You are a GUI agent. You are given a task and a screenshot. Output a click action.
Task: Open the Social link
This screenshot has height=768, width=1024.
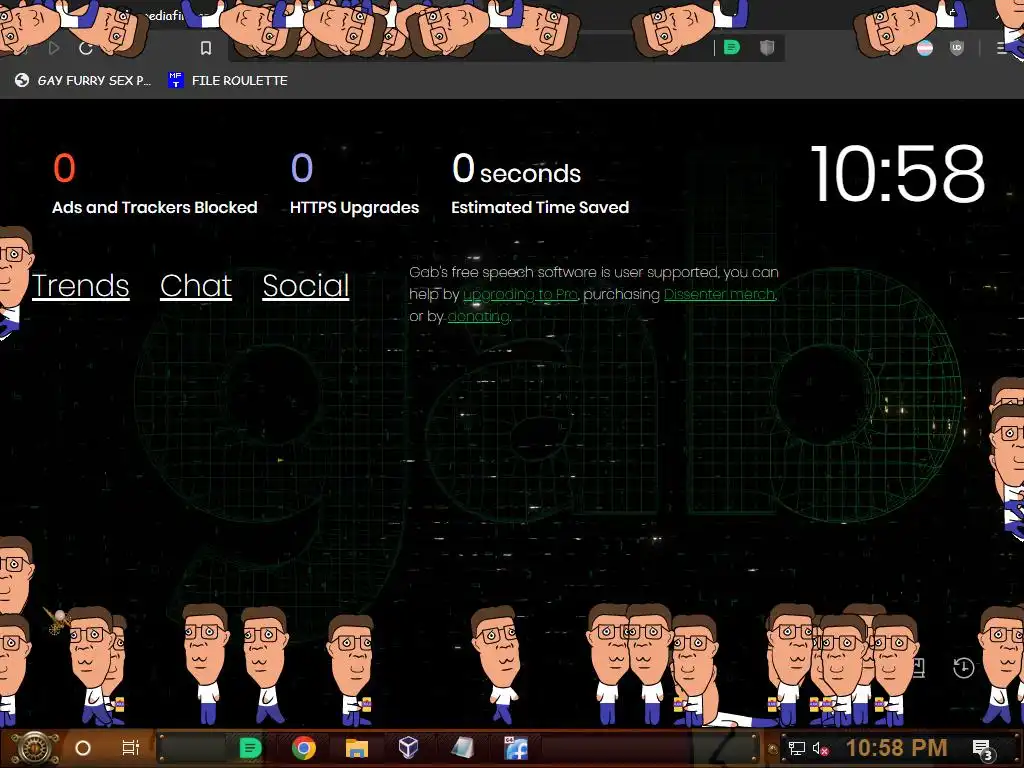(306, 285)
